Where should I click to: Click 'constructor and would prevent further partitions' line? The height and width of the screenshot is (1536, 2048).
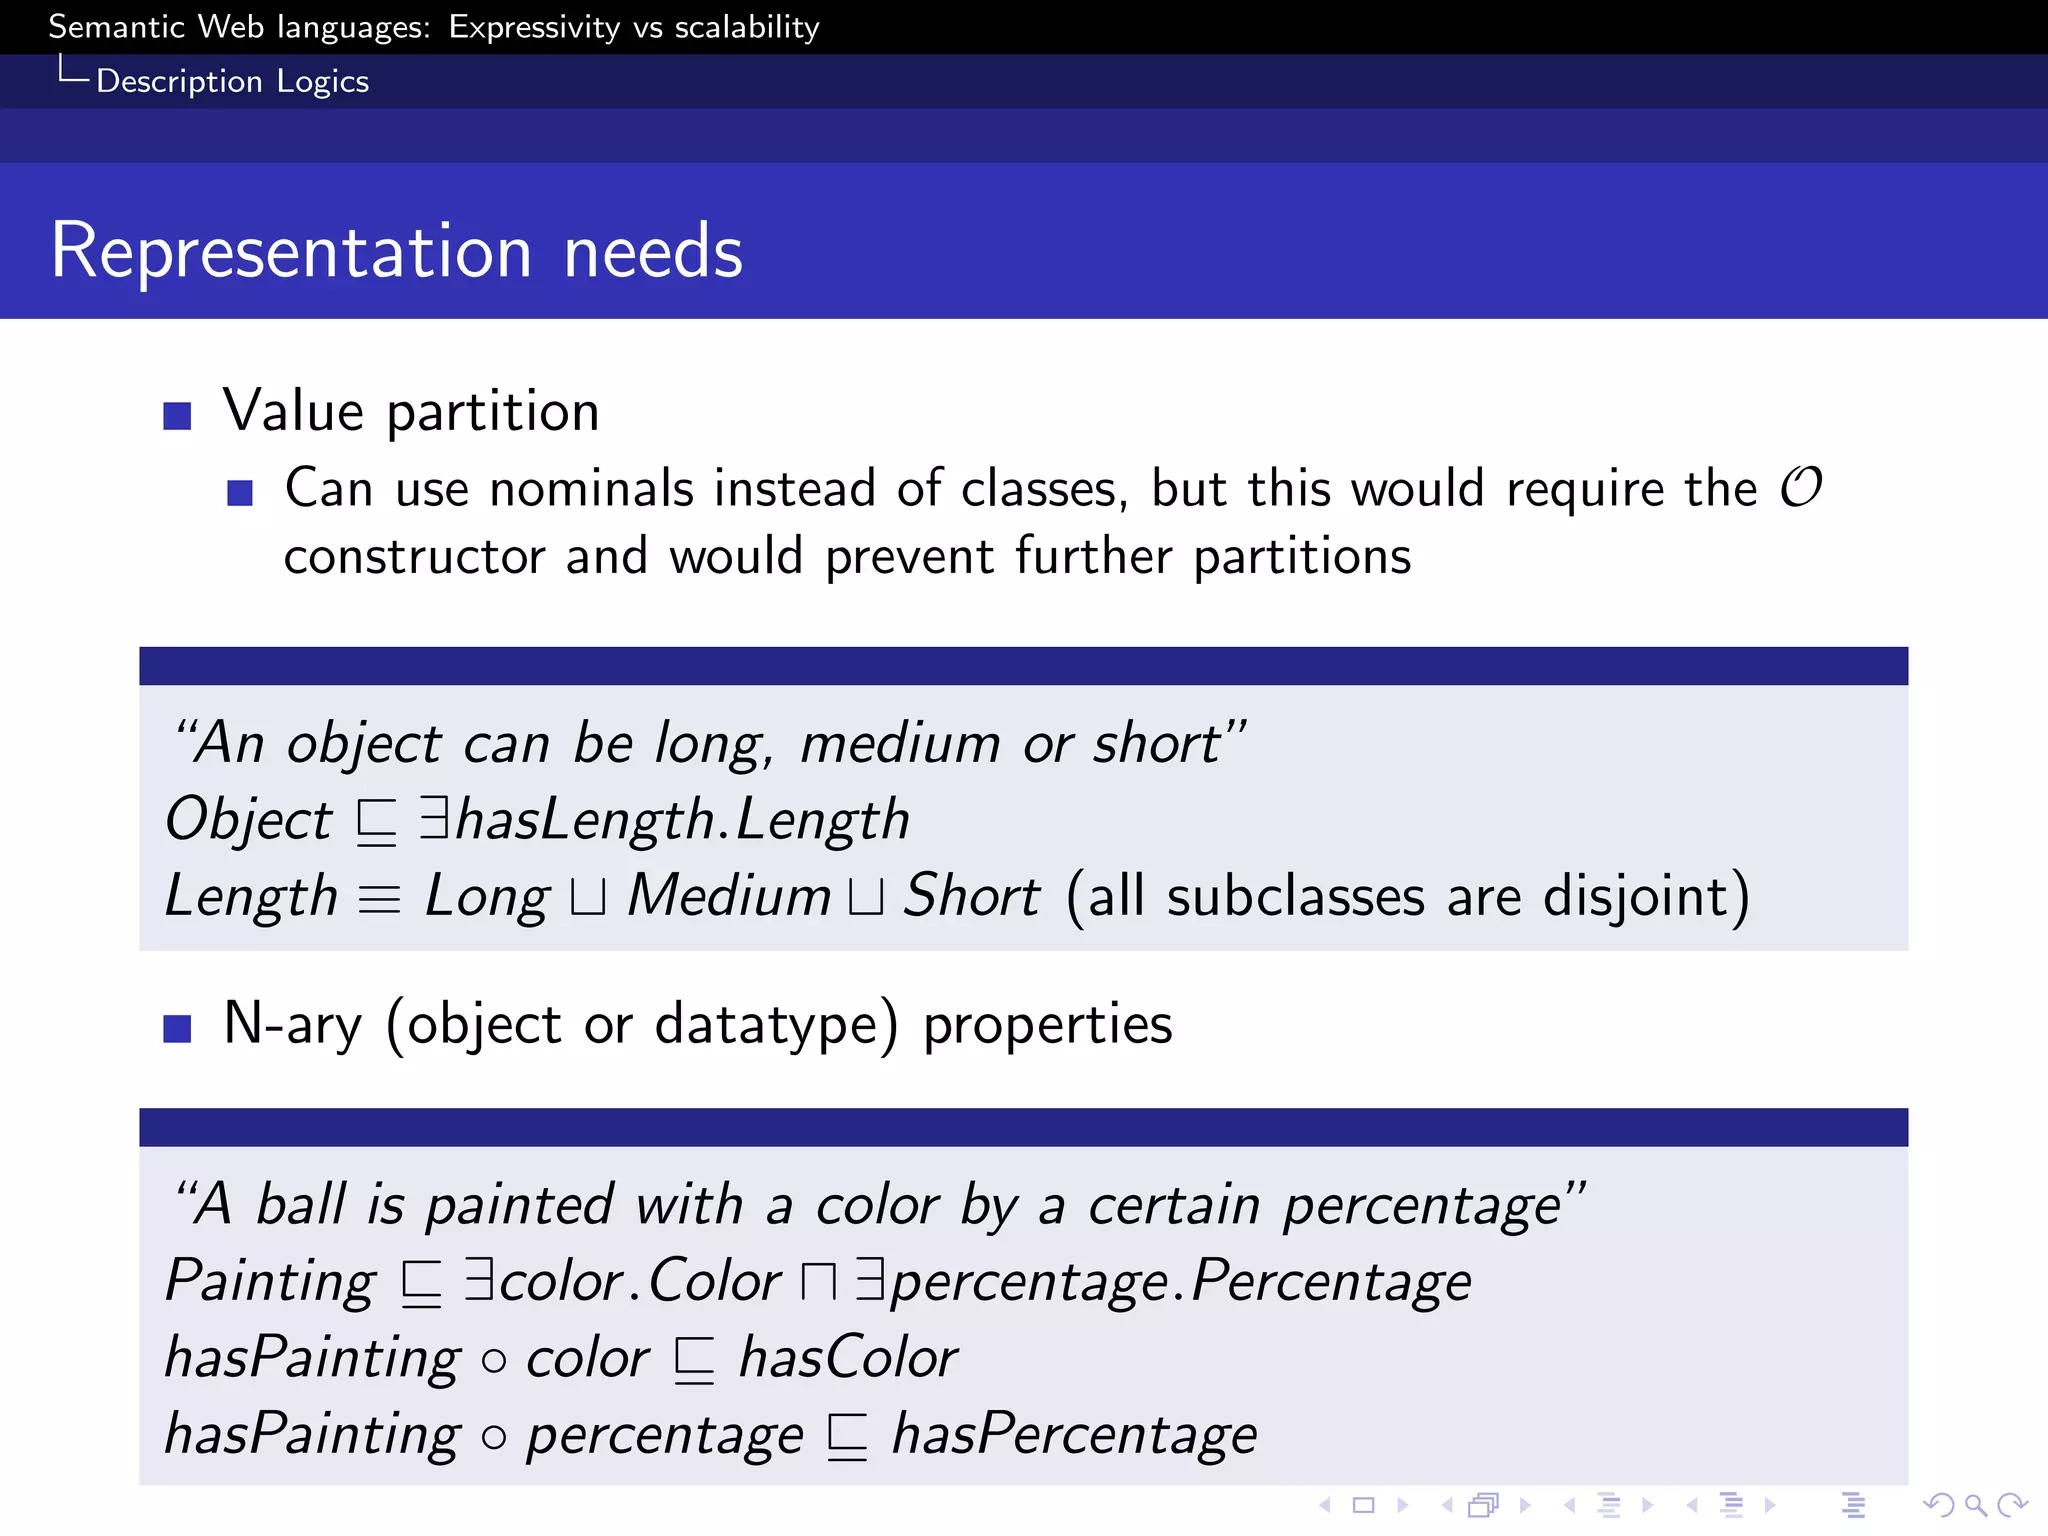(x=848, y=556)
